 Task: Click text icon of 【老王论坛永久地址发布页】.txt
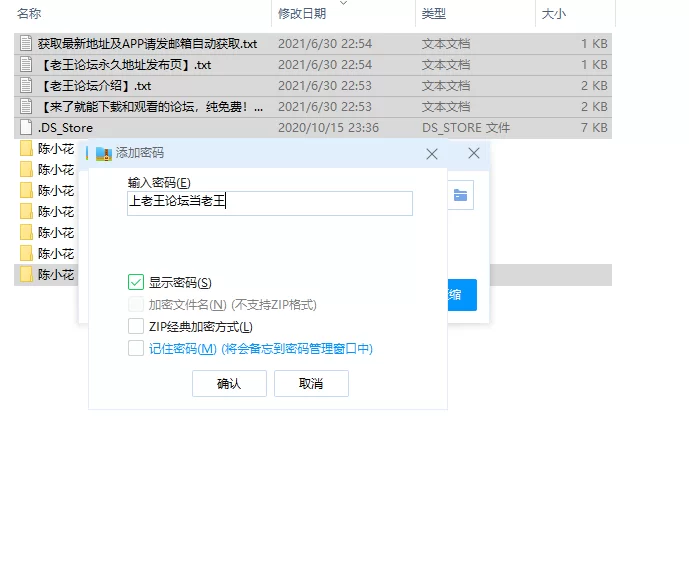coord(26,65)
